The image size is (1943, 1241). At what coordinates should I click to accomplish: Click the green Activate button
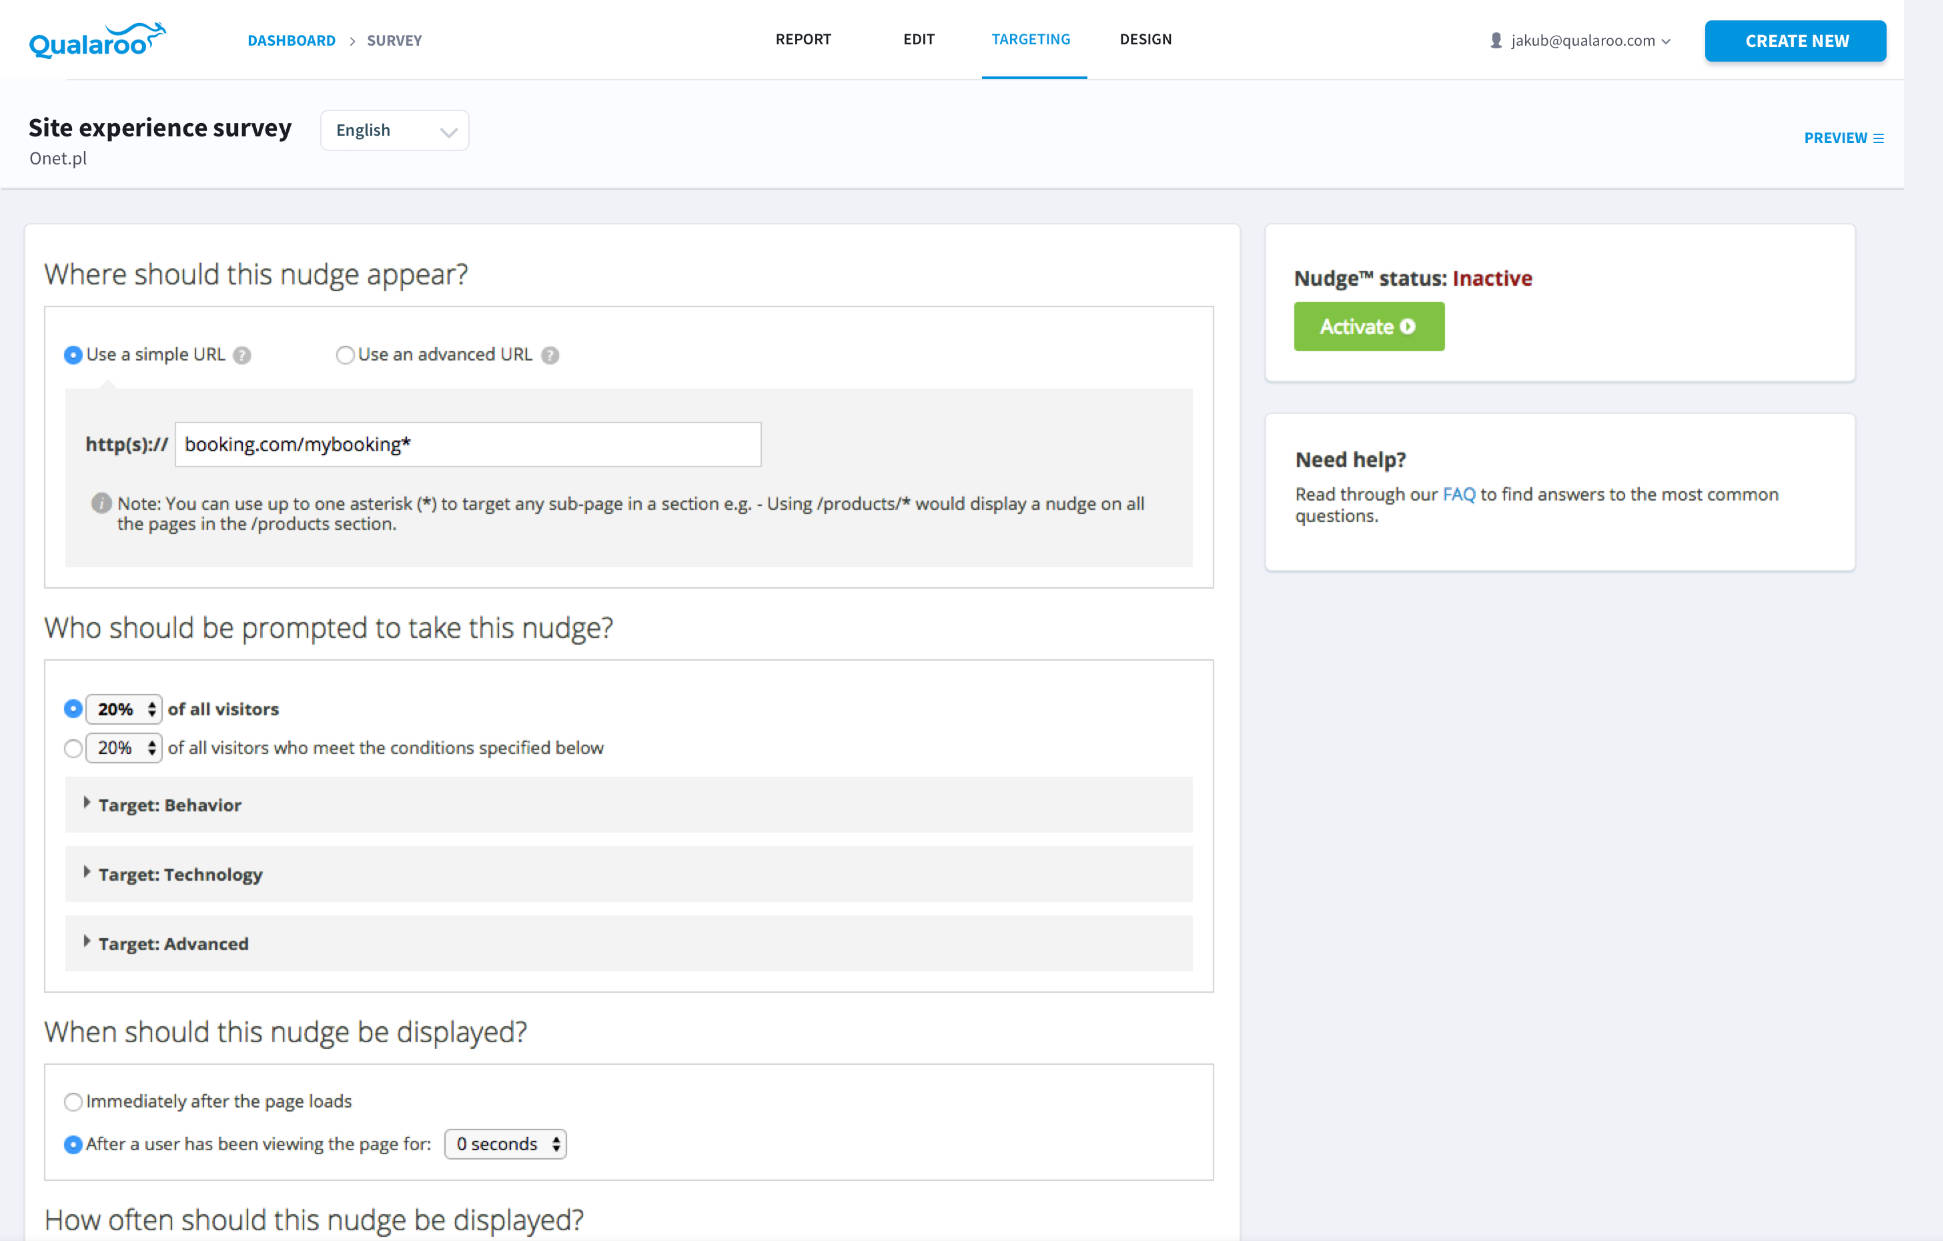1368,327
